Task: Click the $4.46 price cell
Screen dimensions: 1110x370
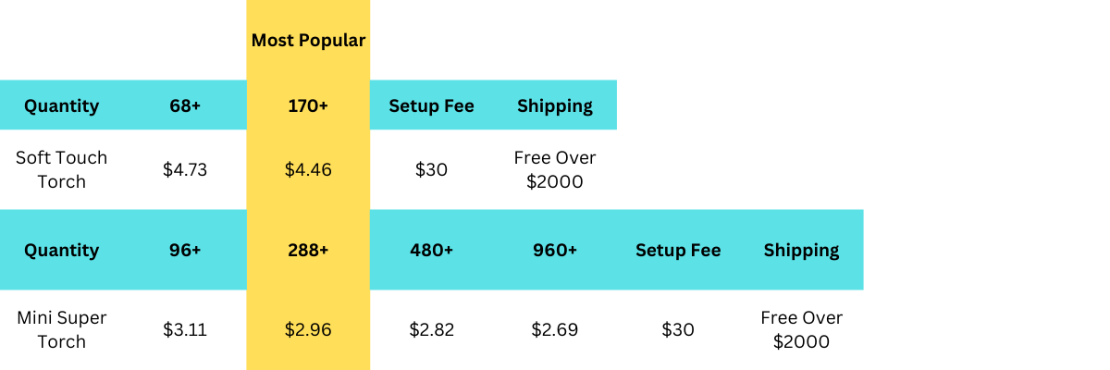Action: [308, 170]
